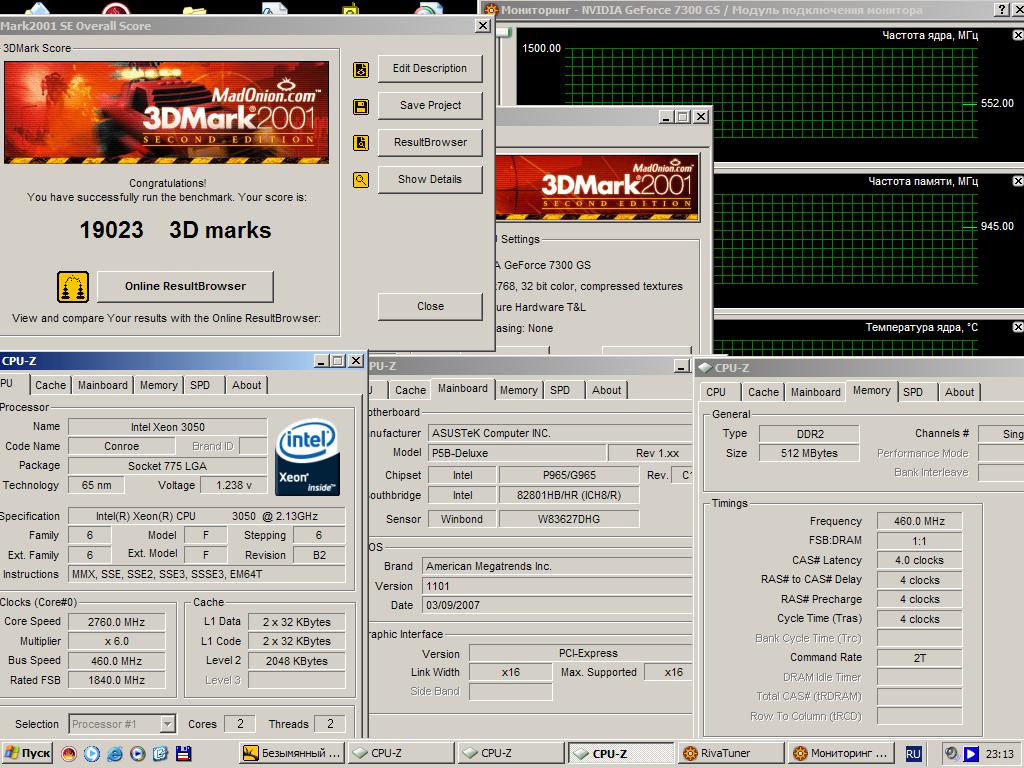
Task: Open the Пуск start menu
Action: (x=27, y=754)
